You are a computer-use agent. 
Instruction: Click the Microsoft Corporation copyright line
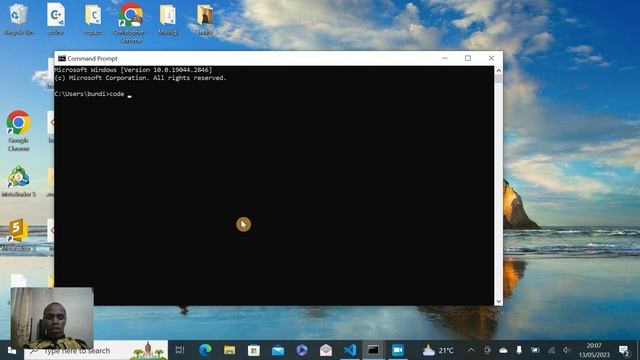coord(140,78)
